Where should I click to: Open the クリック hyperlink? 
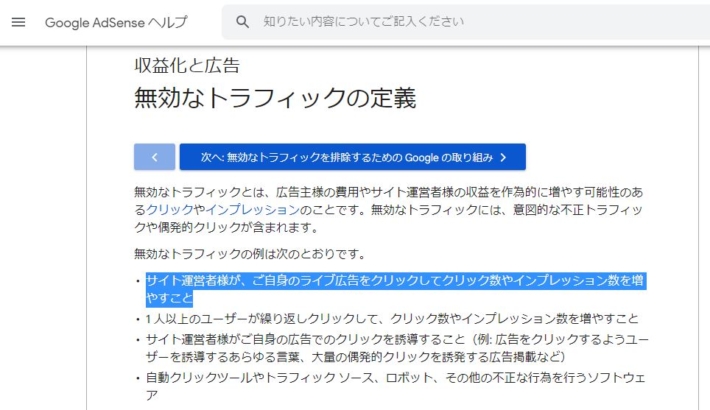(170, 210)
